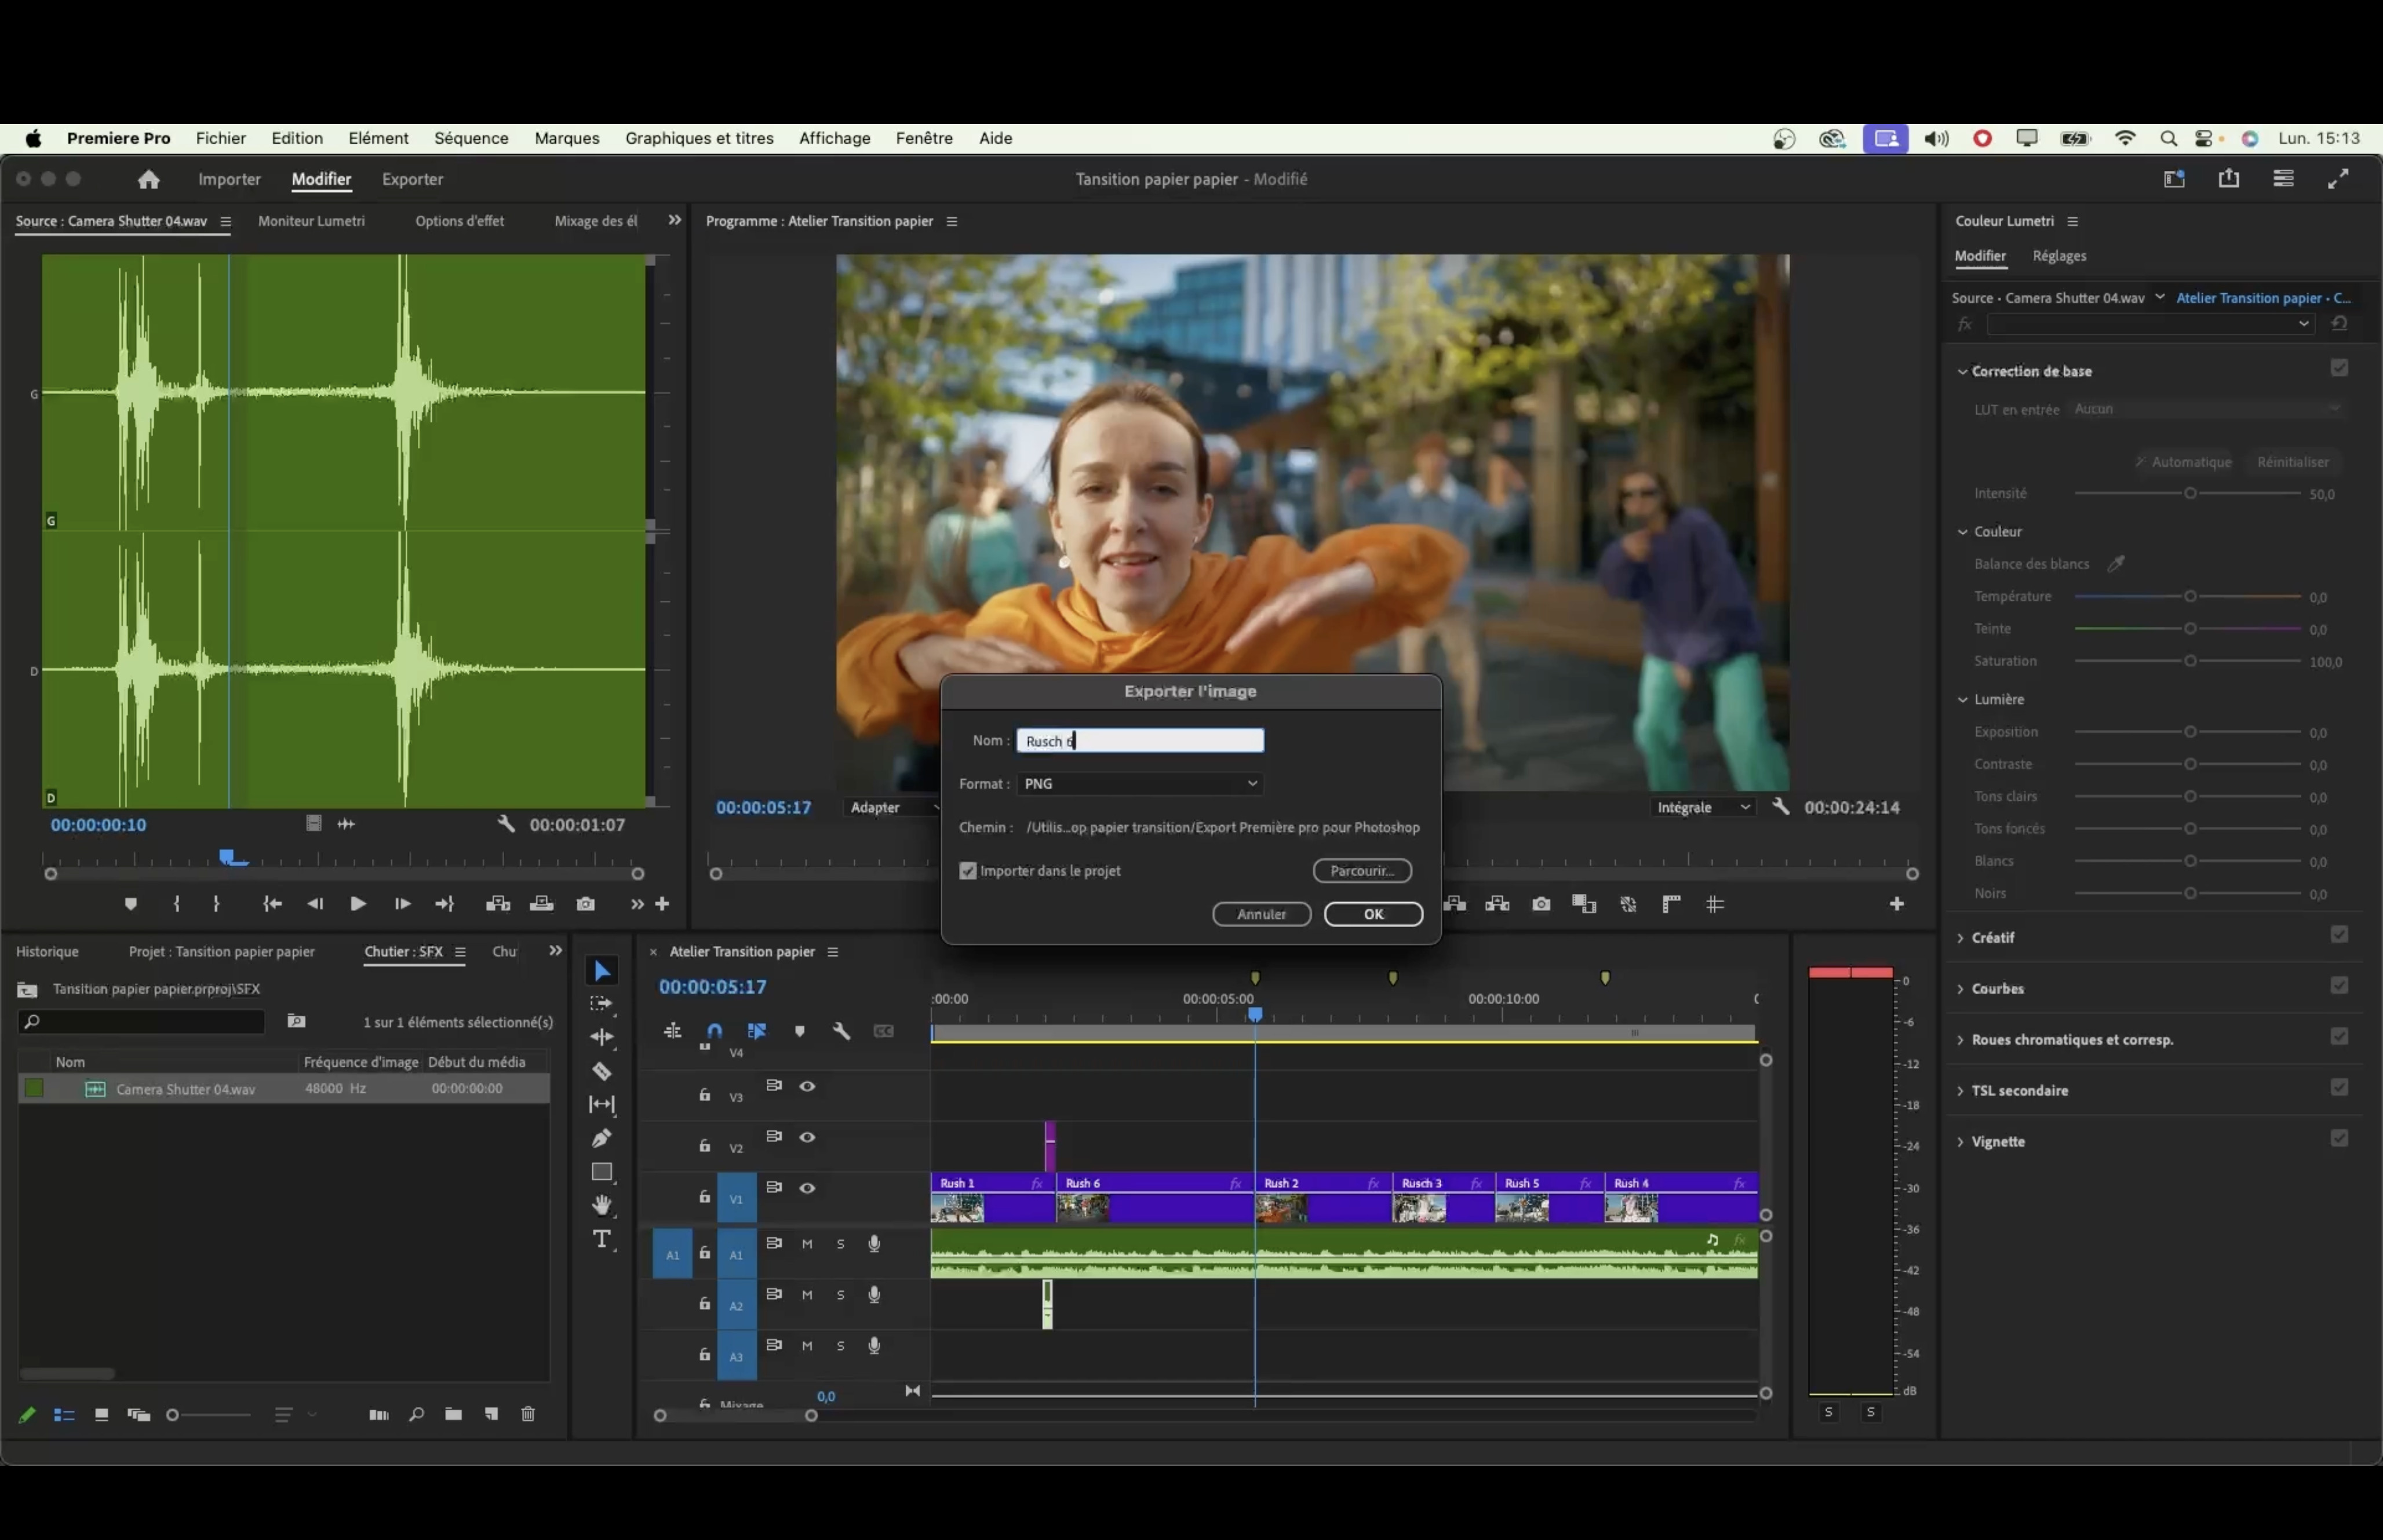Click the Export Frame camera icon in Program monitor
Image resolution: width=2383 pixels, height=1540 pixels.
coord(1541,904)
